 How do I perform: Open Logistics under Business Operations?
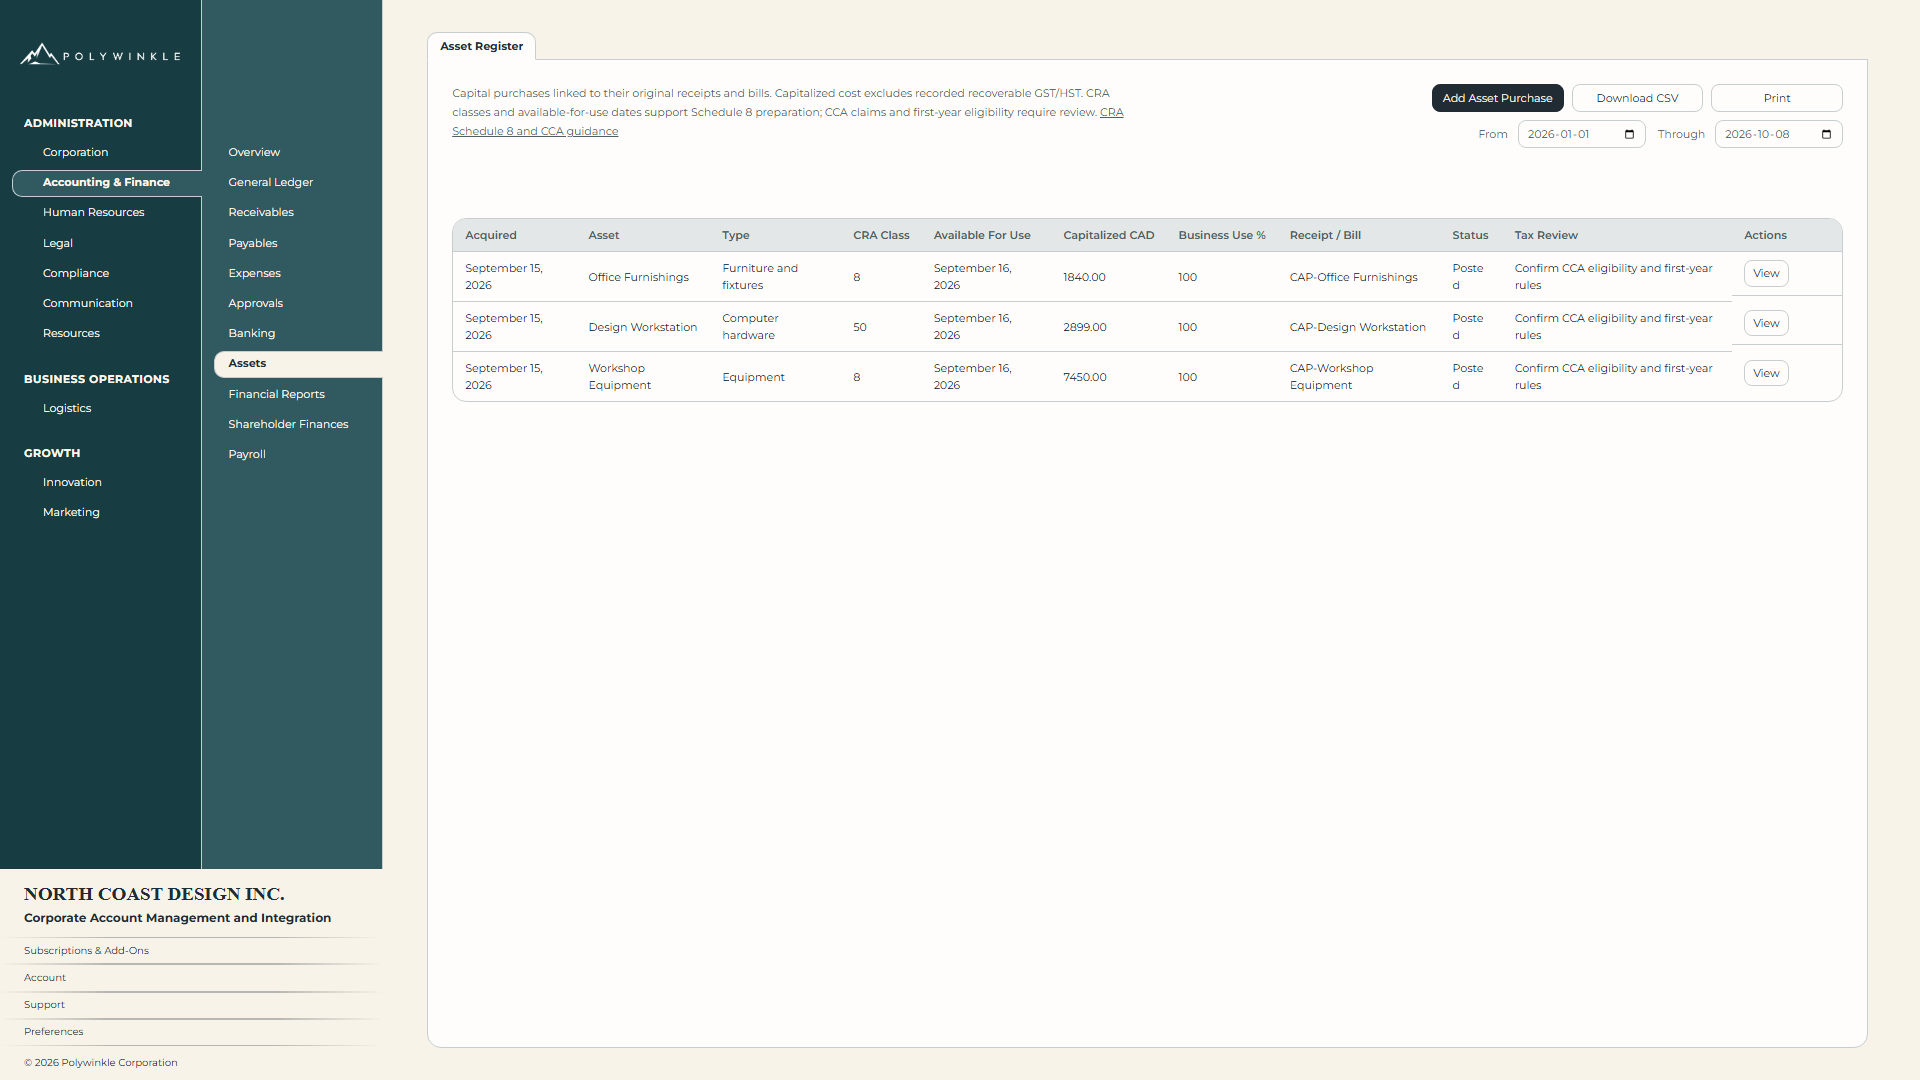[67, 408]
